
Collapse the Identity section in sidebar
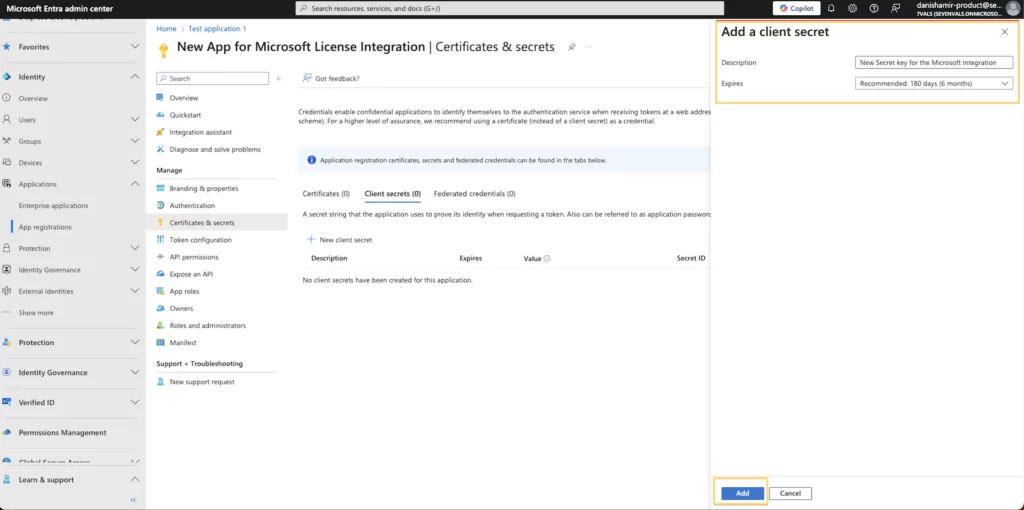[135, 77]
